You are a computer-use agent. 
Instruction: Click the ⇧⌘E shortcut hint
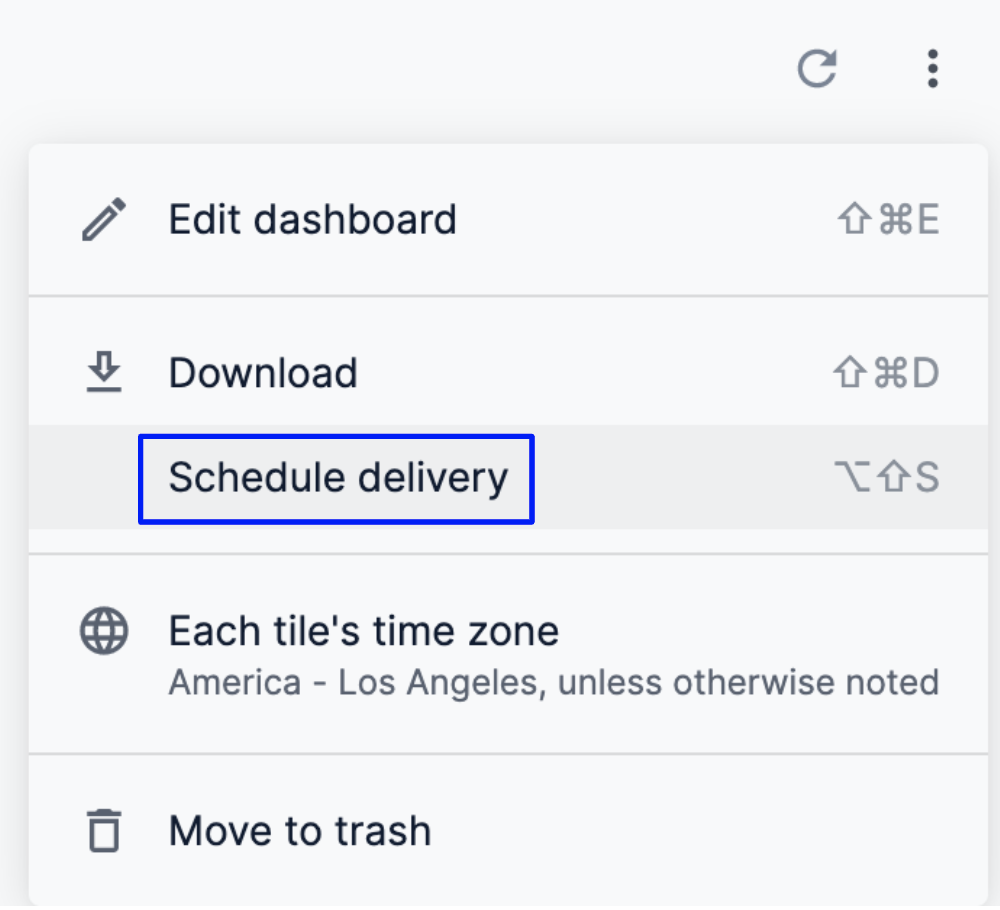click(888, 220)
